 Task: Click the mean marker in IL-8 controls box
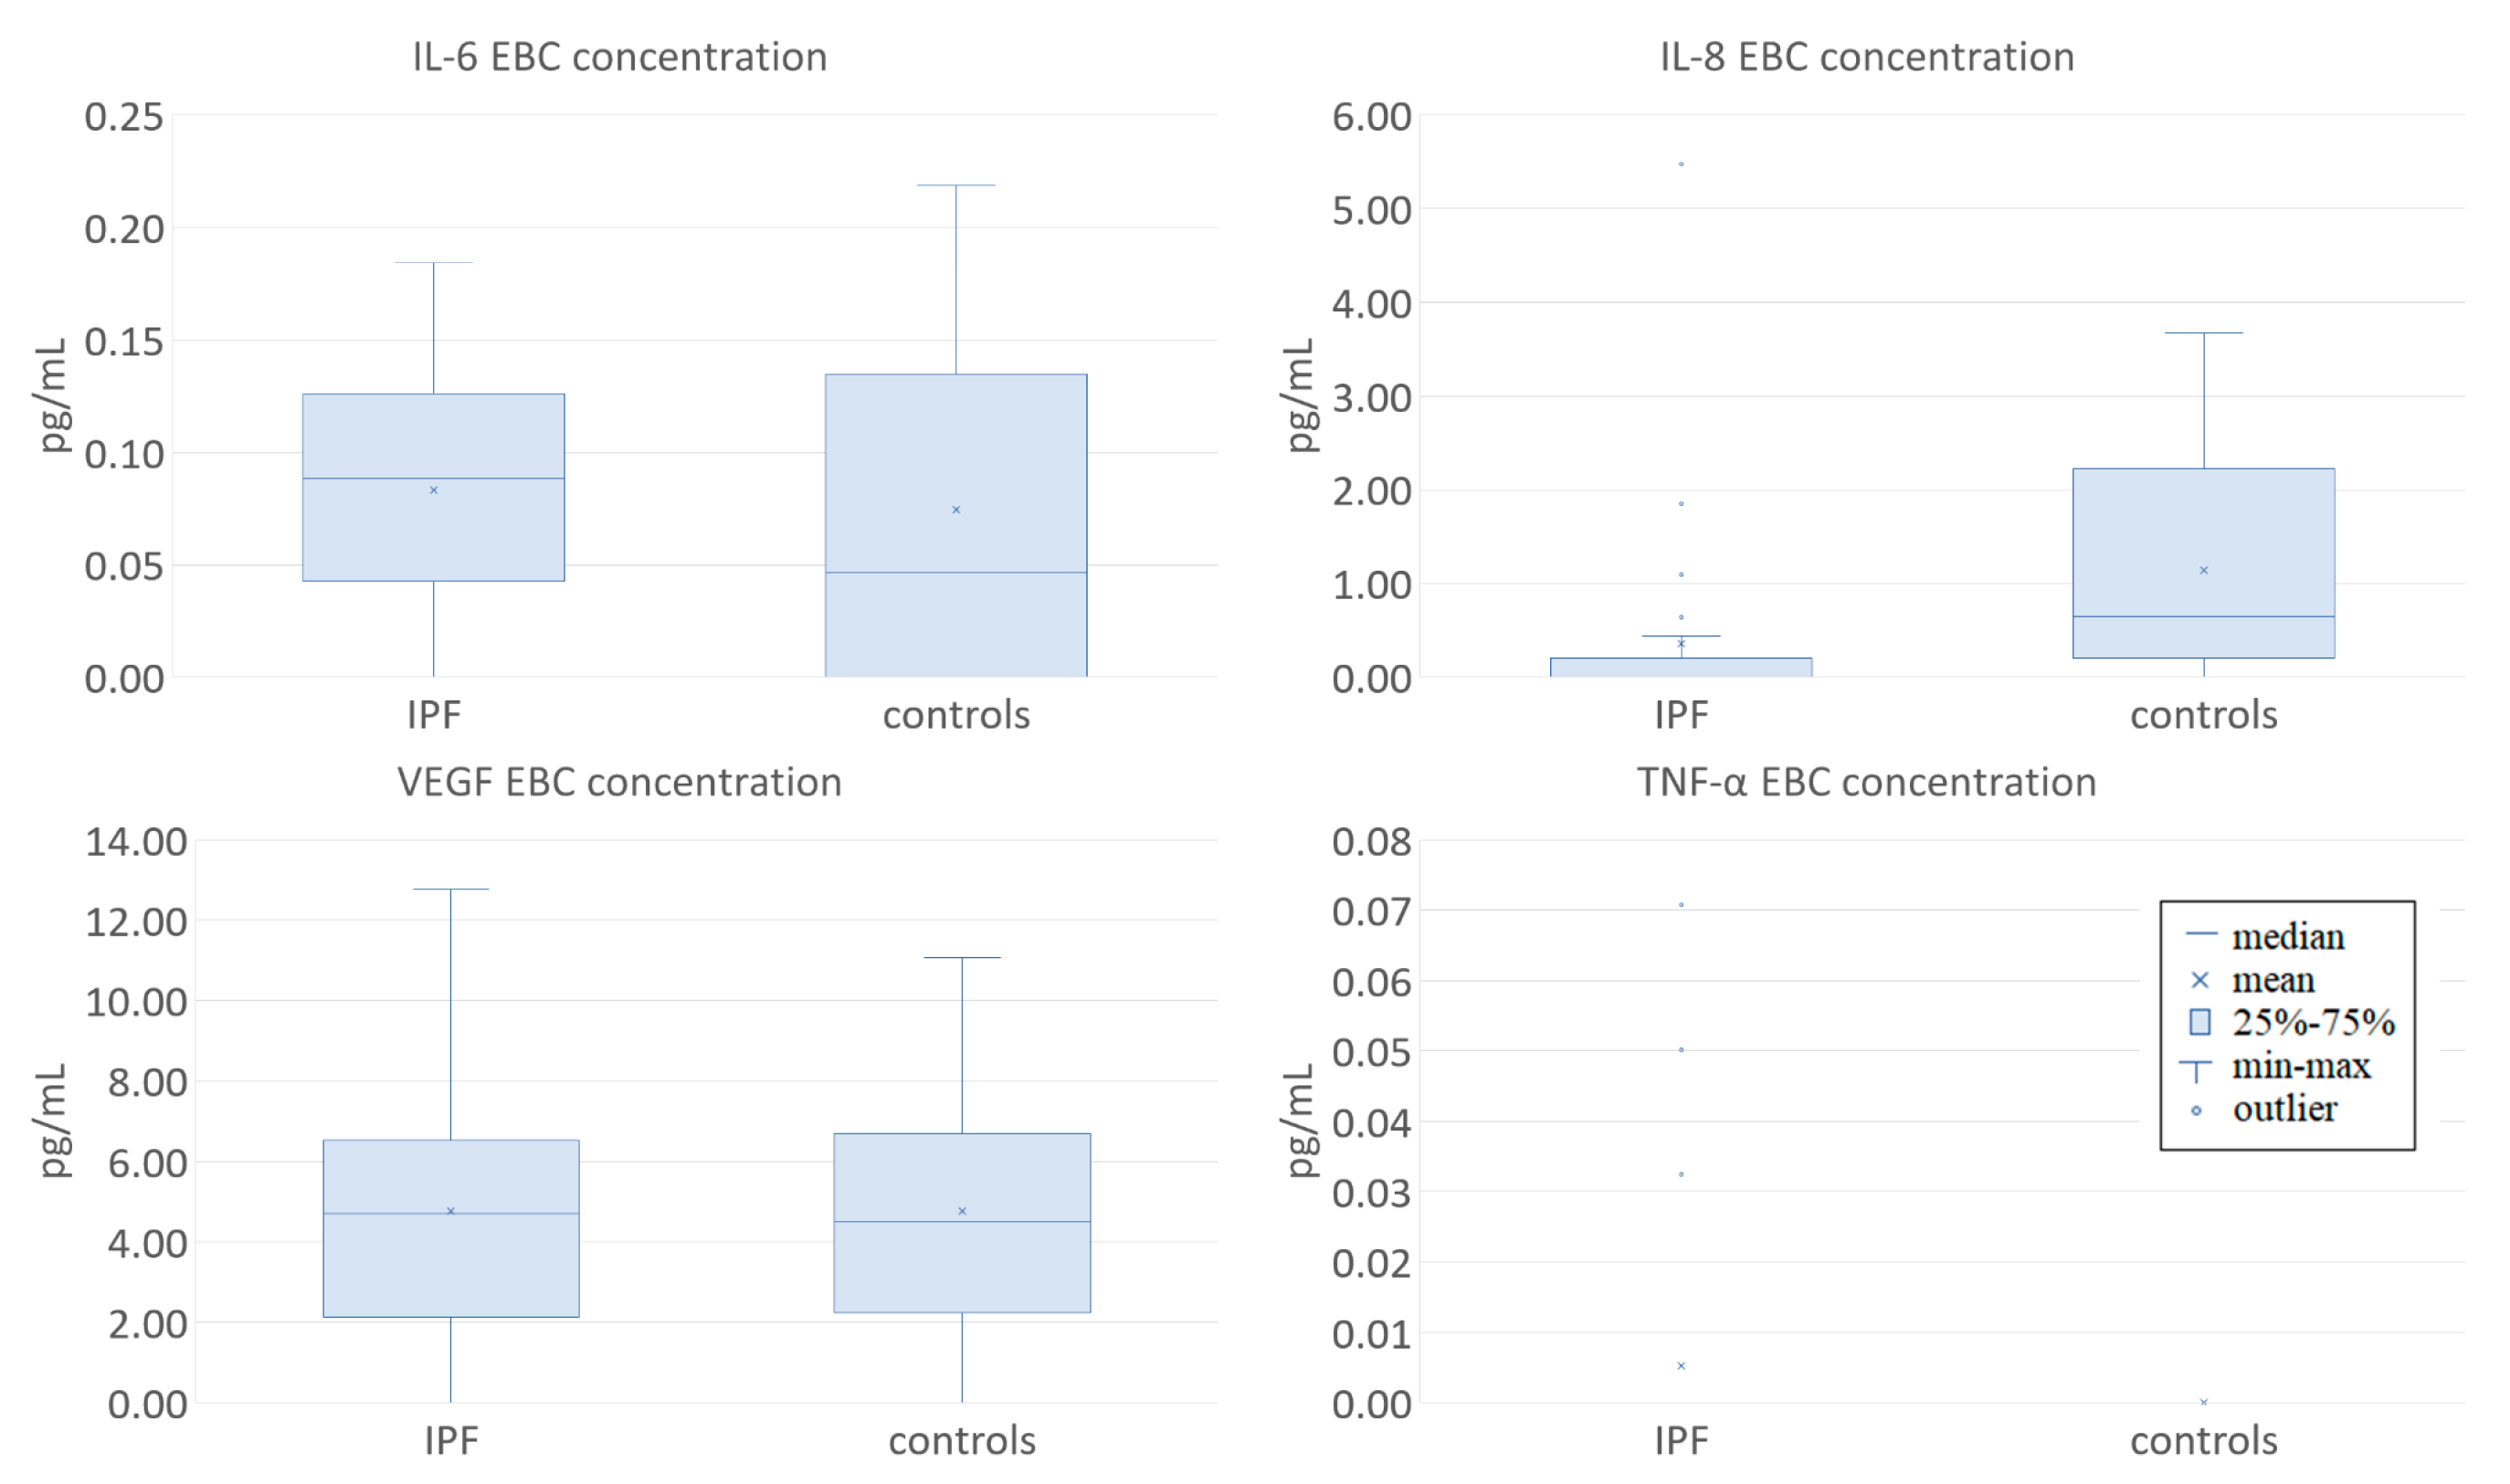[2204, 570]
